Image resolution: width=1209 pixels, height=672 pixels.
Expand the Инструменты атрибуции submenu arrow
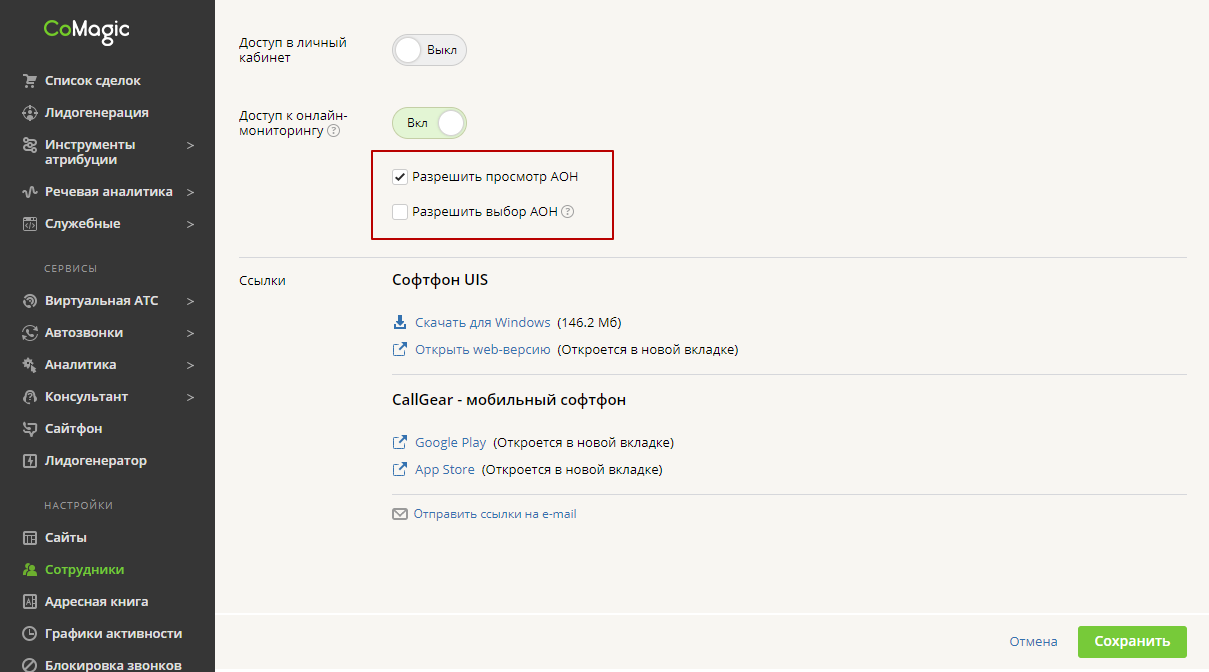pyautogui.click(x=190, y=145)
